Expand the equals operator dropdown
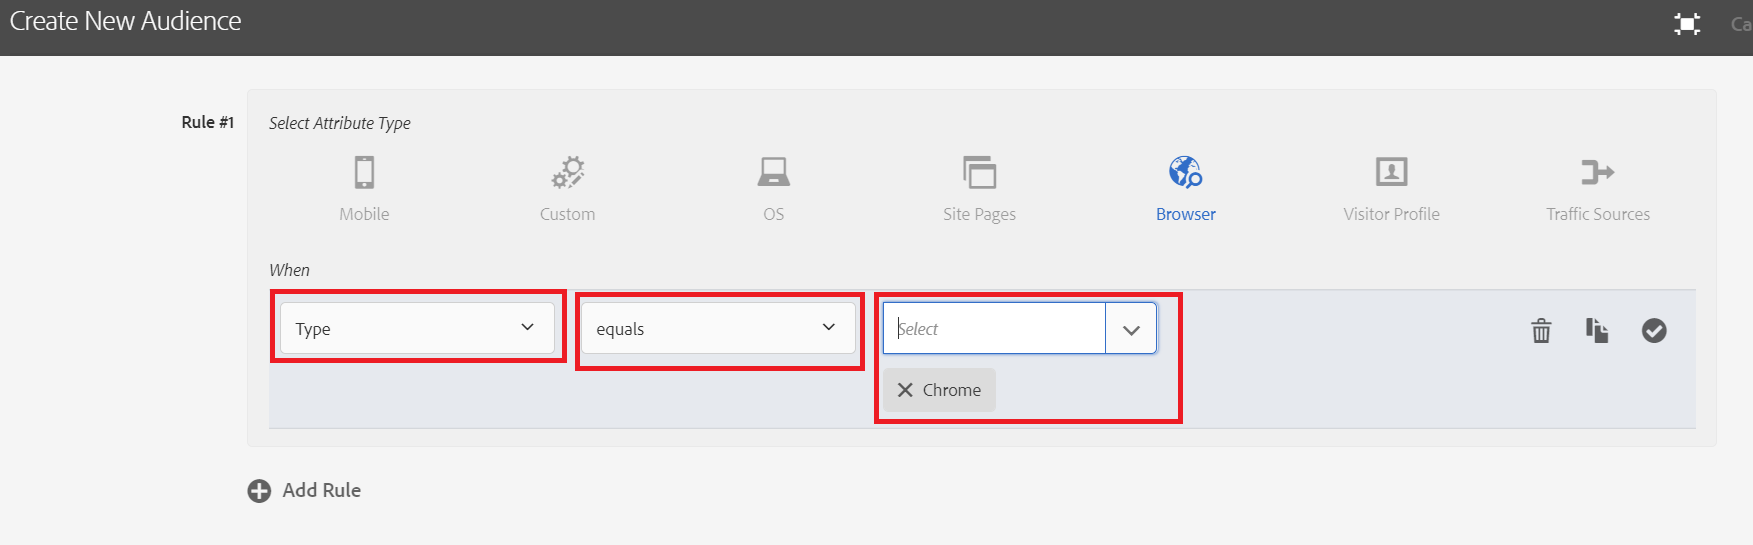The image size is (1753, 545). pos(718,328)
